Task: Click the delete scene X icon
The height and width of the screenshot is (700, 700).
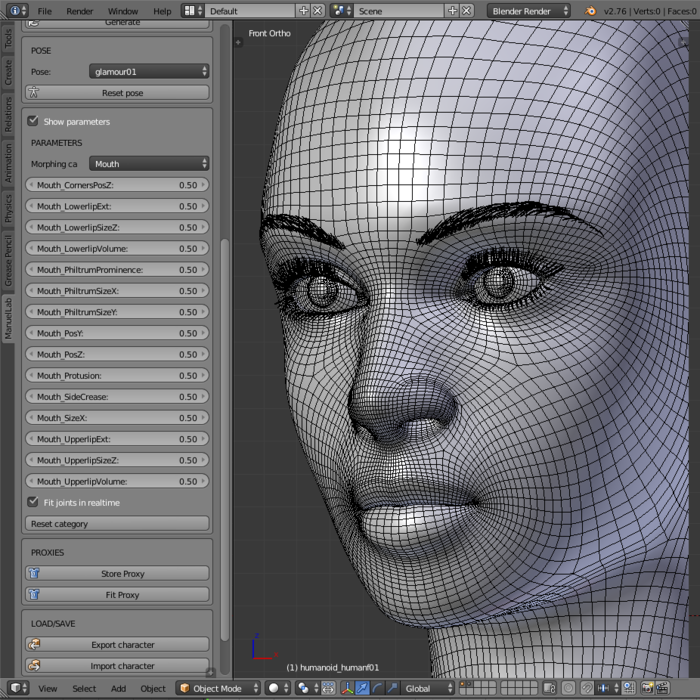Action: coord(467,10)
